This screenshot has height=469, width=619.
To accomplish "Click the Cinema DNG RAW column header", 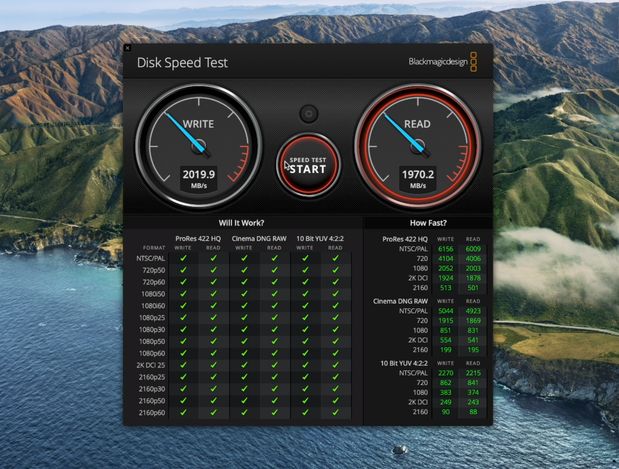I will pyautogui.click(x=259, y=238).
